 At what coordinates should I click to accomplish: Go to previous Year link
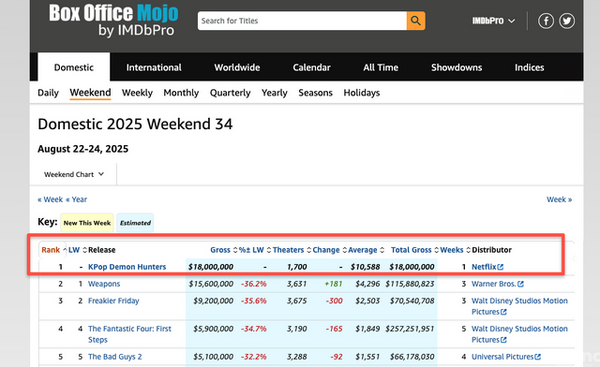[x=77, y=199]
